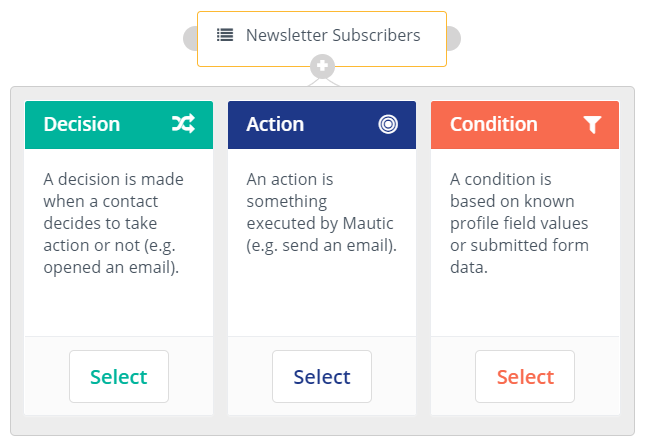The width and height of the screenshot is (646, 445).
Task: Click the Action description text
Action: click(317, 212)
